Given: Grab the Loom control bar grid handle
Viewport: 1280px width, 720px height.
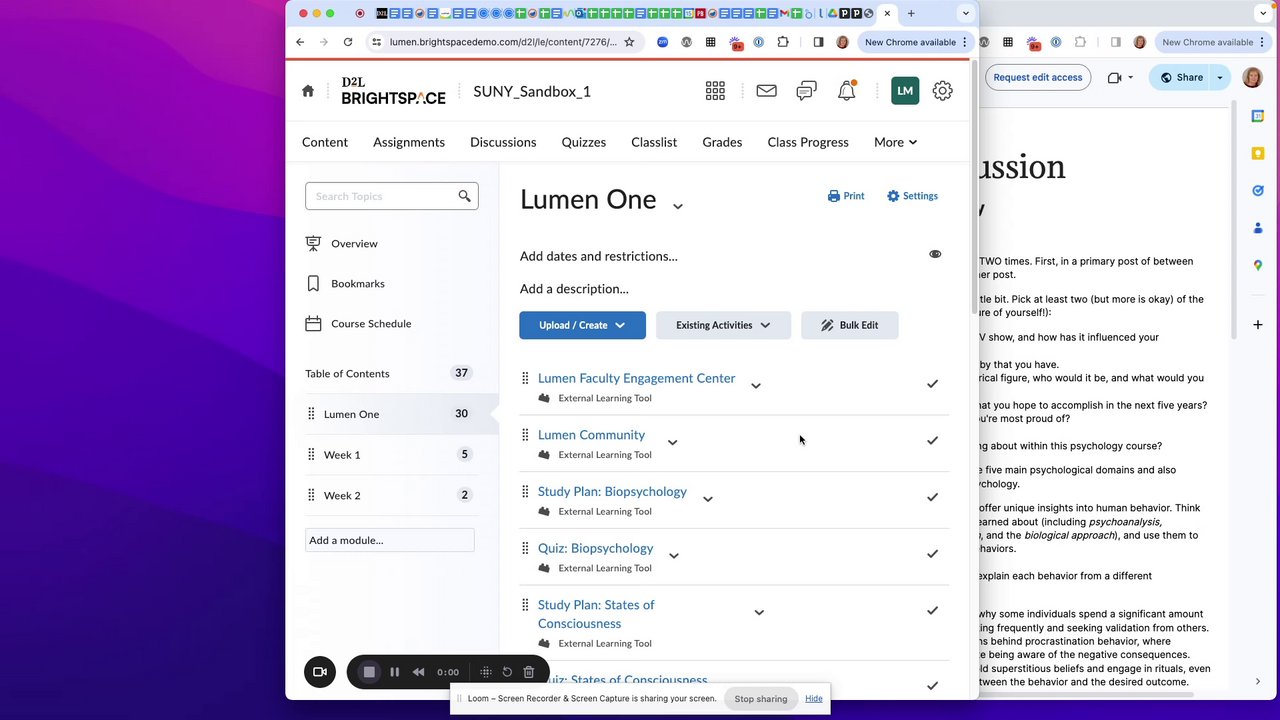Looking at the screenshot, I should tap(485, 672).
